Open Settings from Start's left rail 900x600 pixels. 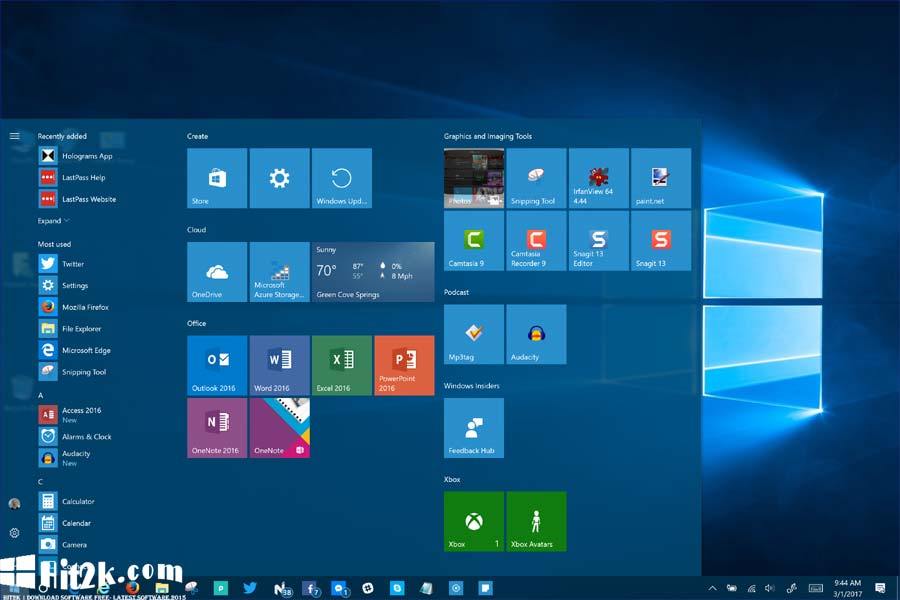click(x=15, y=533)
